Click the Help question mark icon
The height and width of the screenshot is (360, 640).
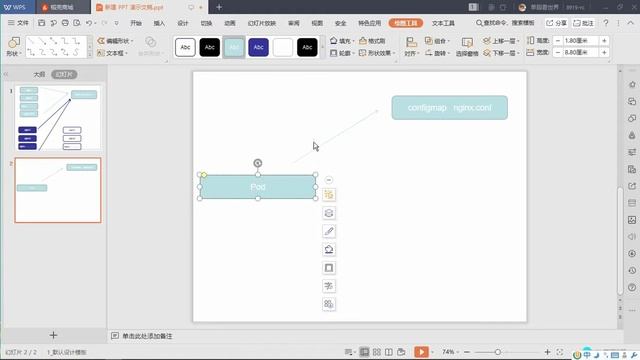click(x=606, y=23)
